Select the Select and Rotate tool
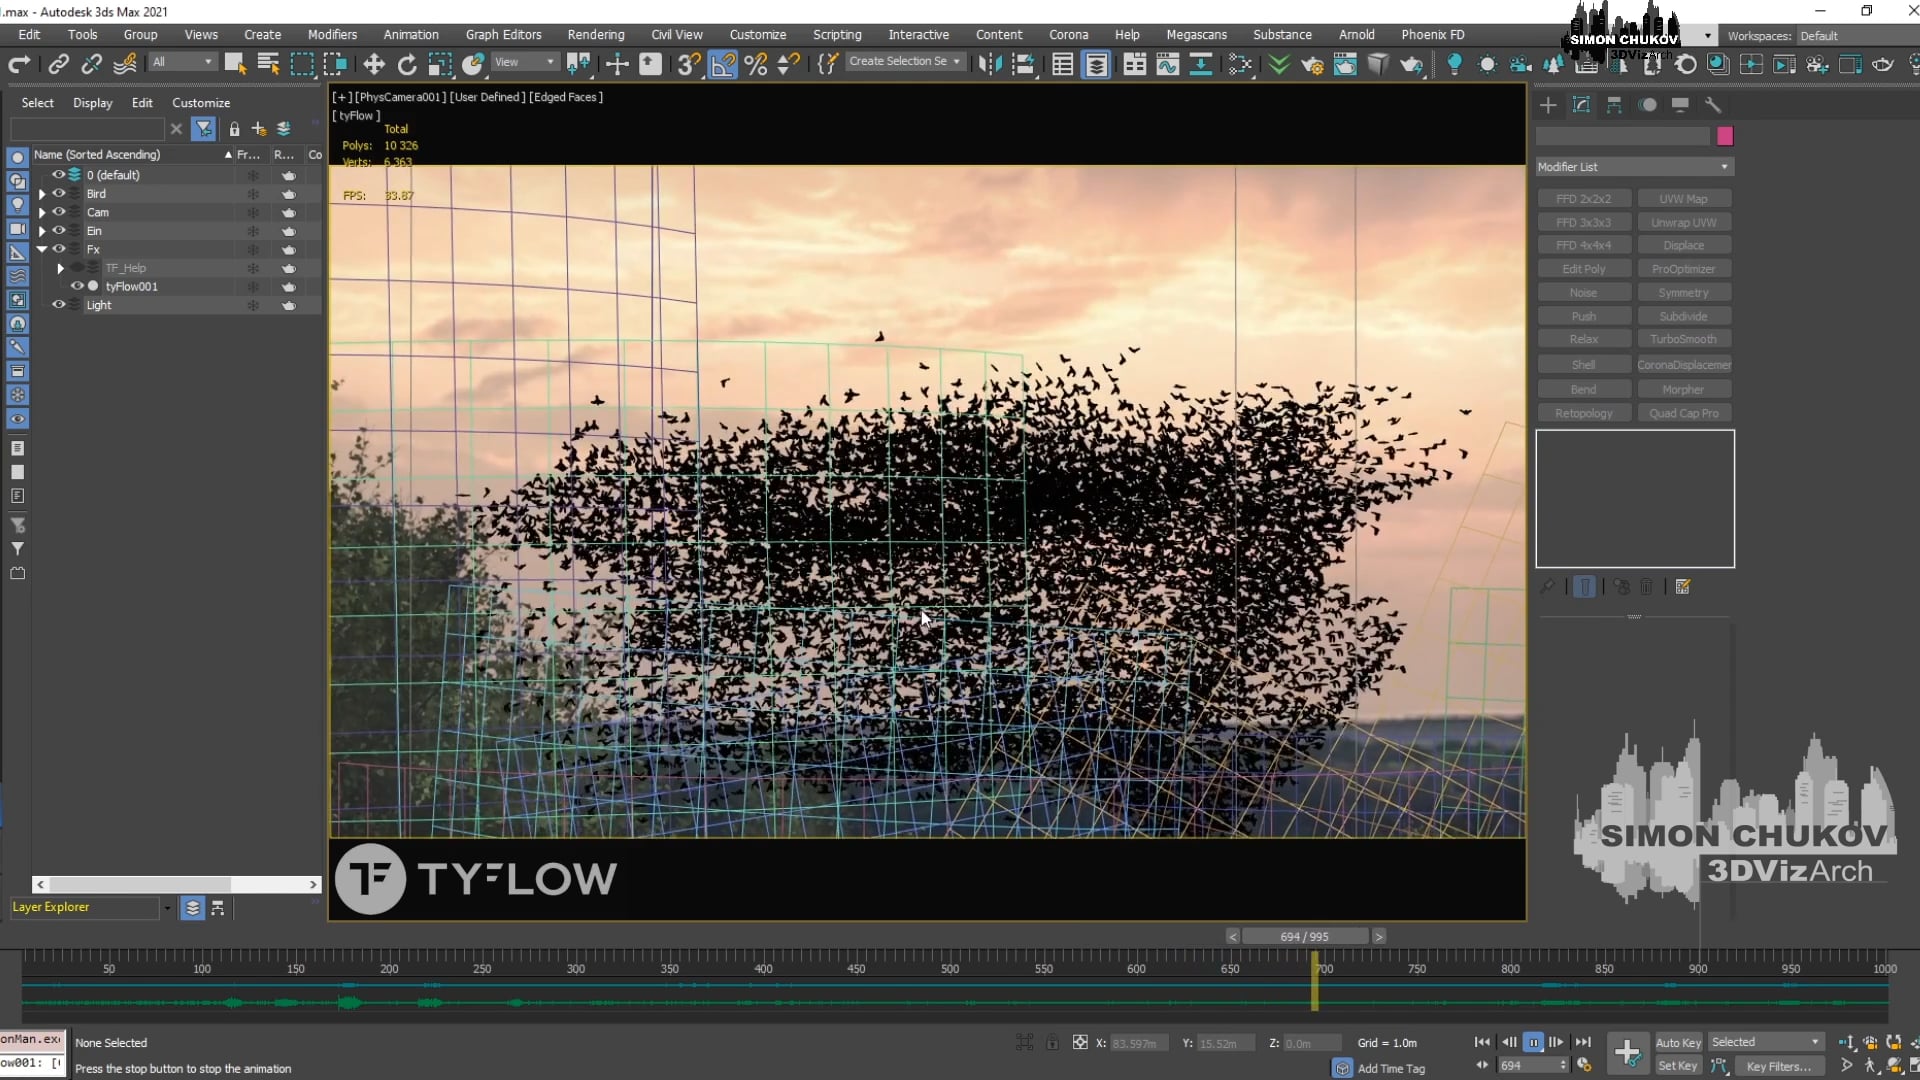 (406, 62)
